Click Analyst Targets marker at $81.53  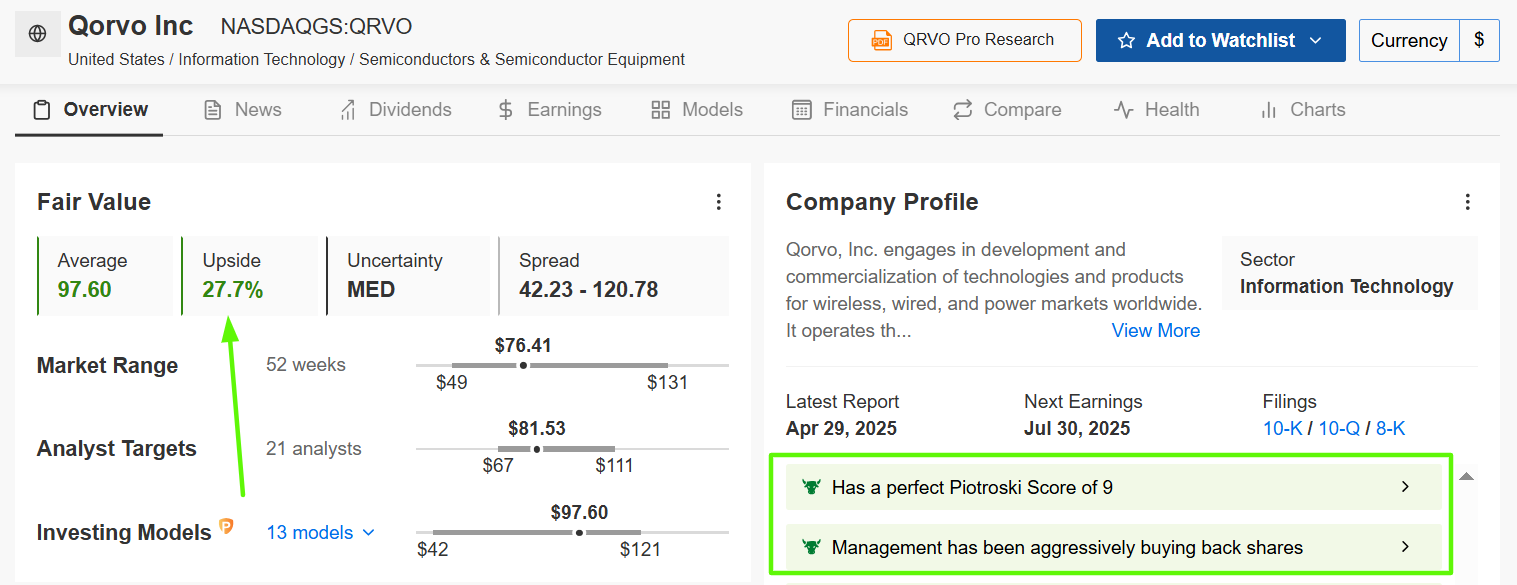(x=537, y=449)
